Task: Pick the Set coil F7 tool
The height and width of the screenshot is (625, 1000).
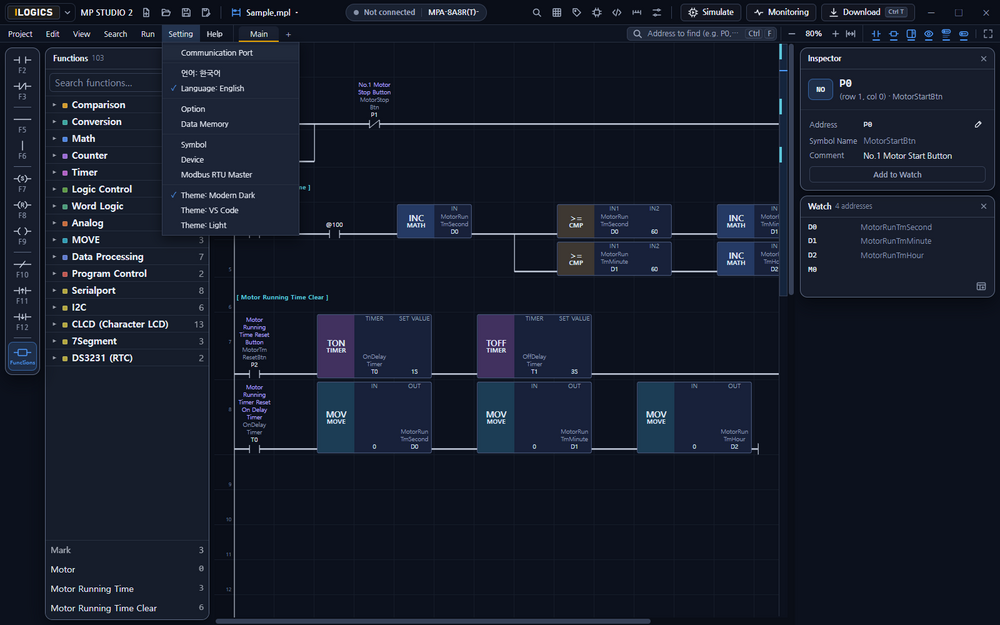Action: [x=22, y=183]
